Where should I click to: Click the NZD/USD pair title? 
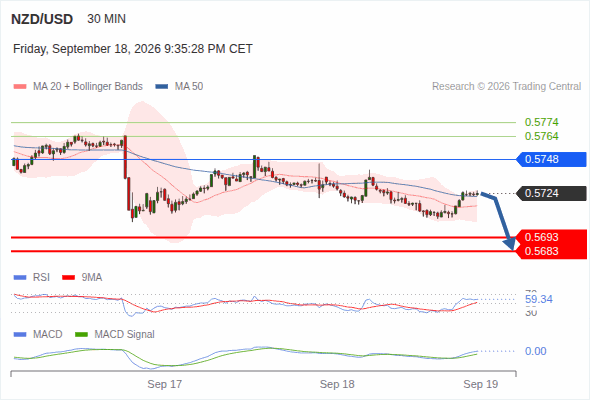(x=42, y=19)
